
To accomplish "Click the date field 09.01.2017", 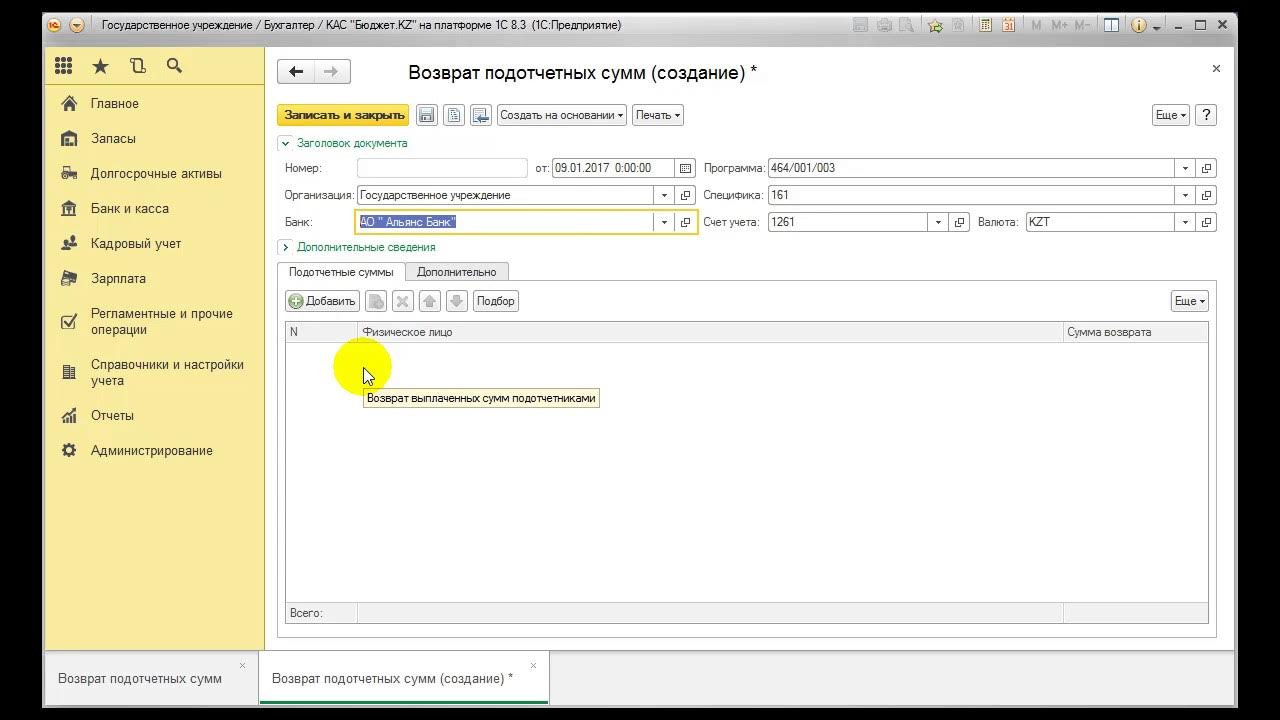I will point(613,168).
